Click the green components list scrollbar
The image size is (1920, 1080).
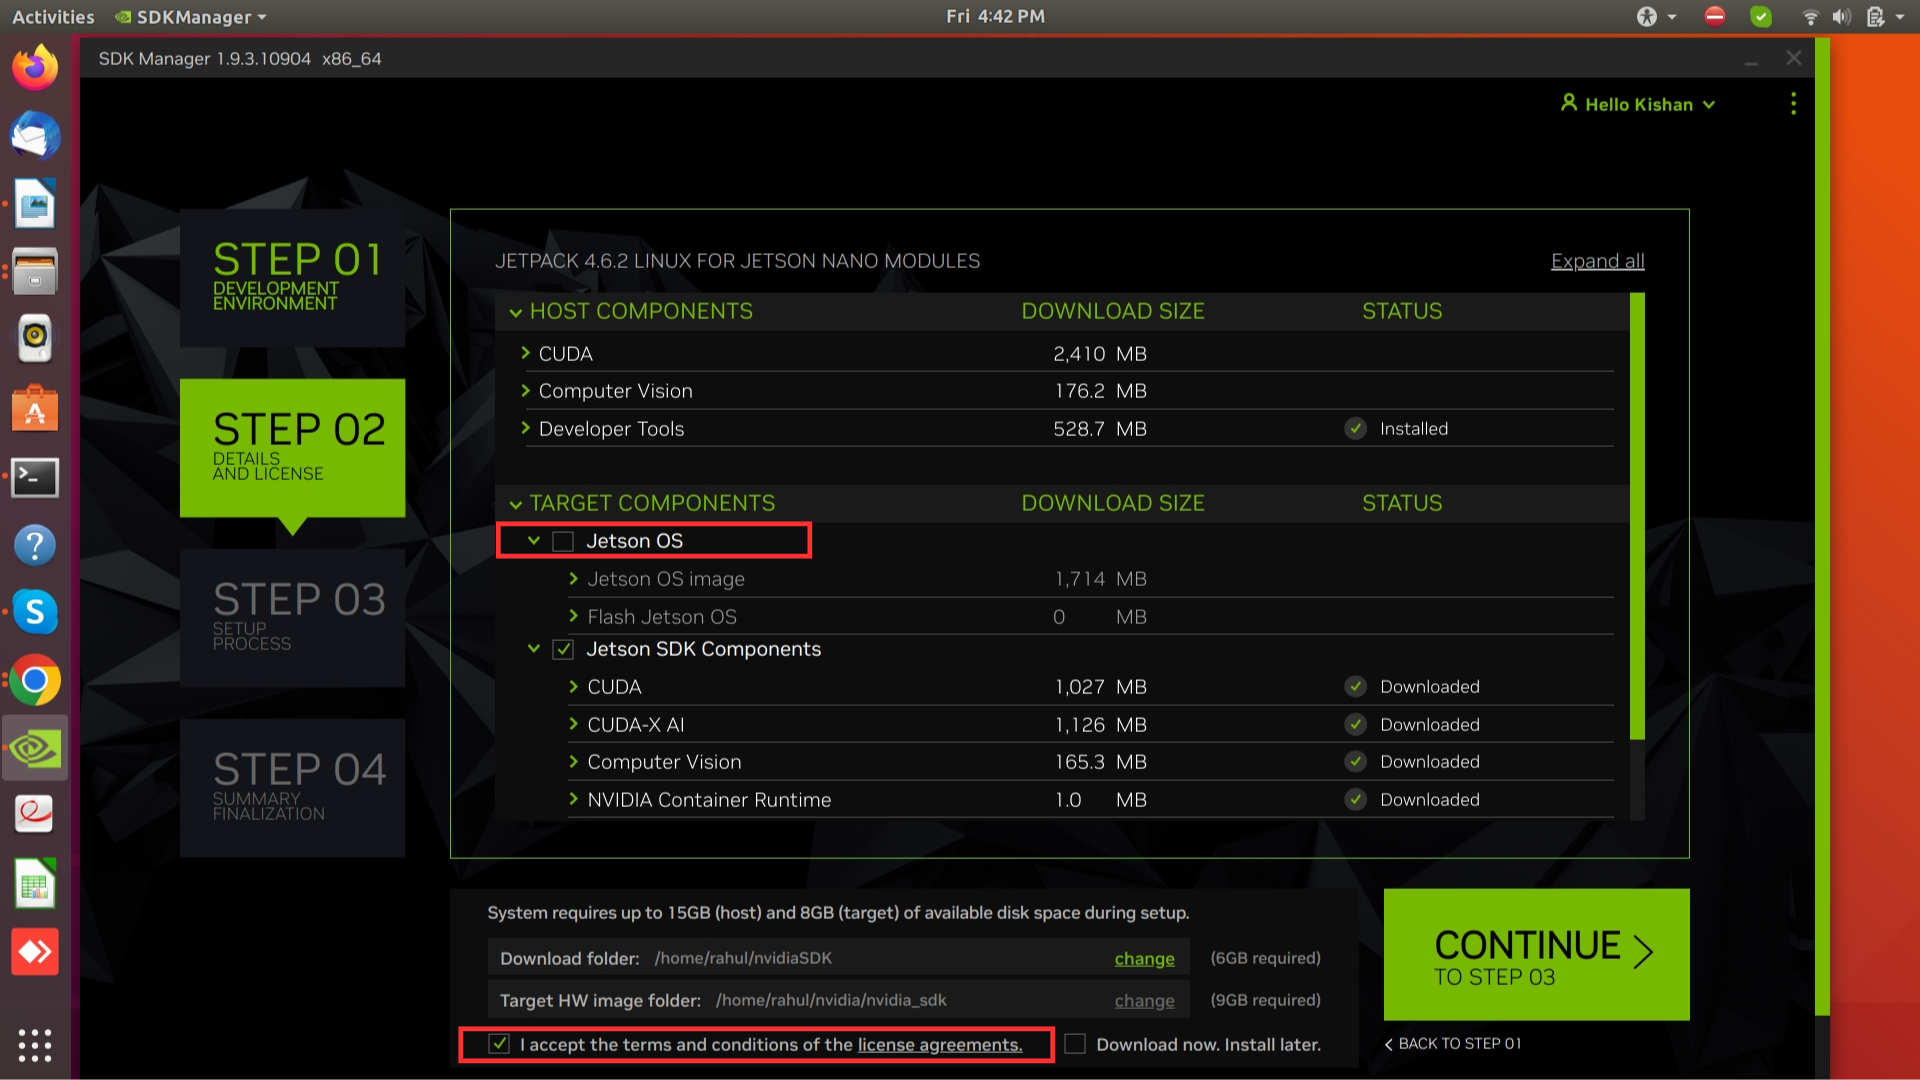coord(1637,515)
